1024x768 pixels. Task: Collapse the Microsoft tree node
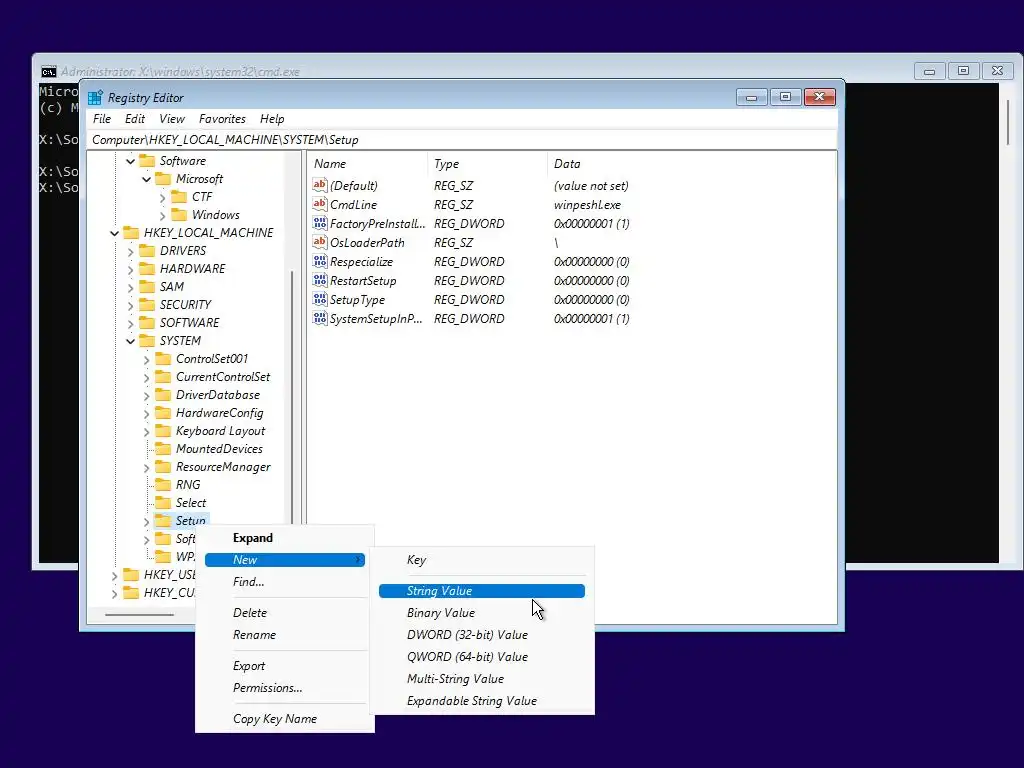(x=146, y=179)
